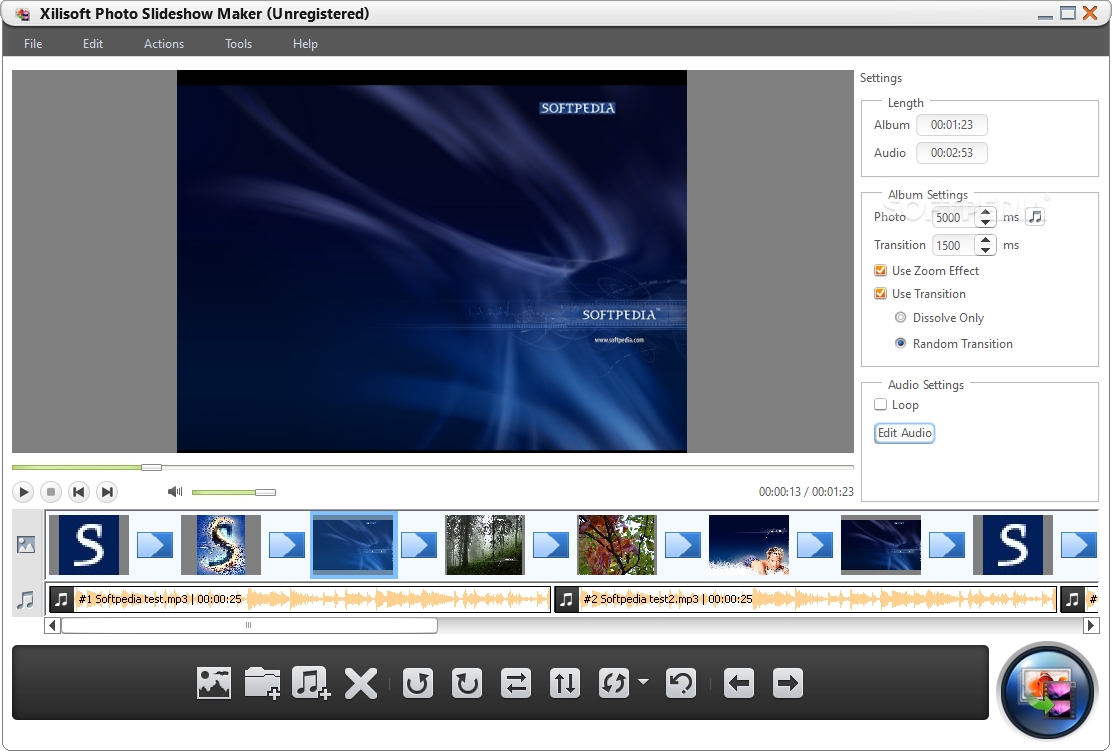Click the Audio length 00:02:53 field
Screen dimensions: 1112x751
pyautogui.click(x=952, y=152)
